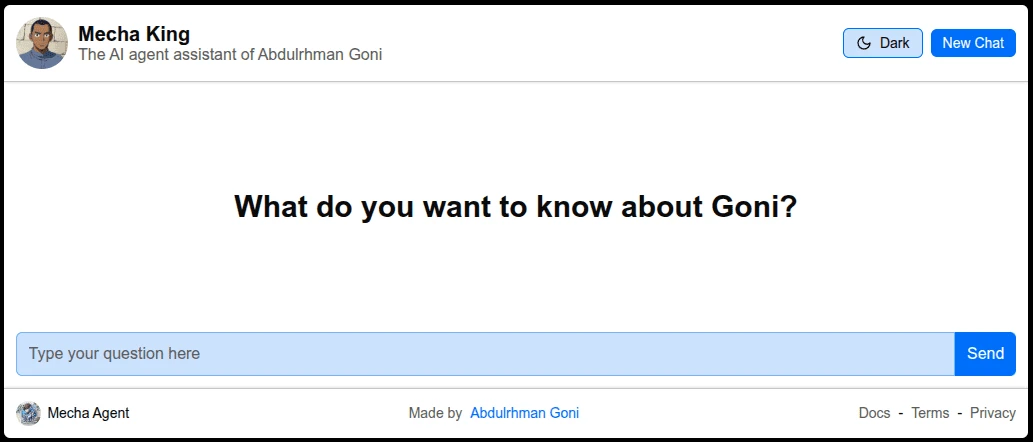Click the dash between Docs and Terms

pos(901,413)
